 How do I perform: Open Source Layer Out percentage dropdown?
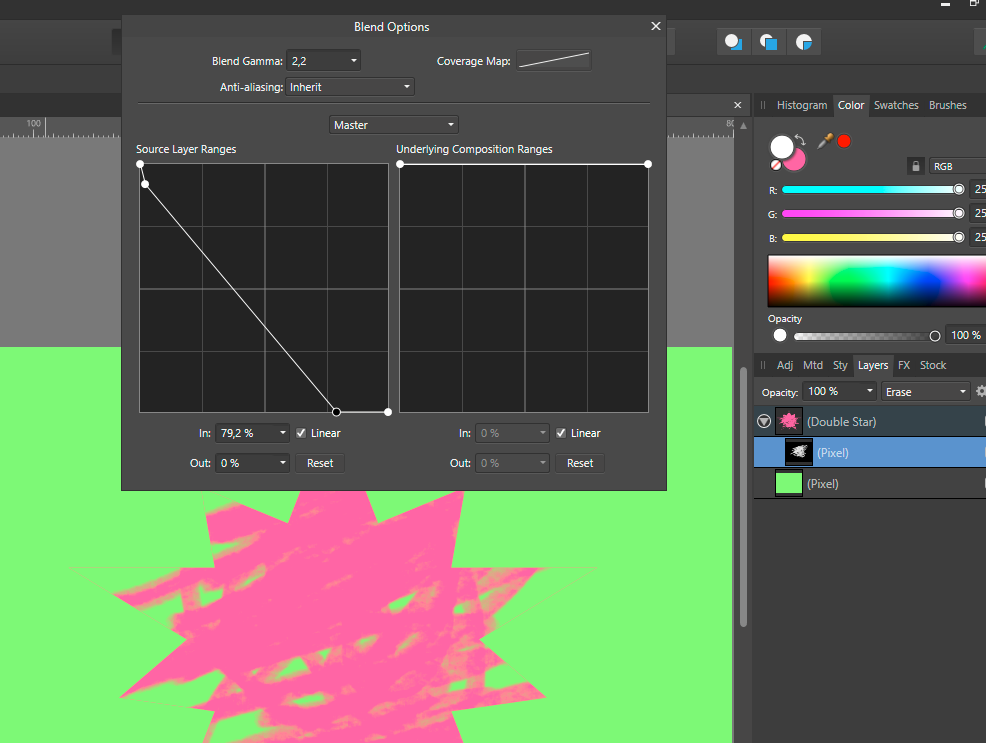[x=252, y=463]
